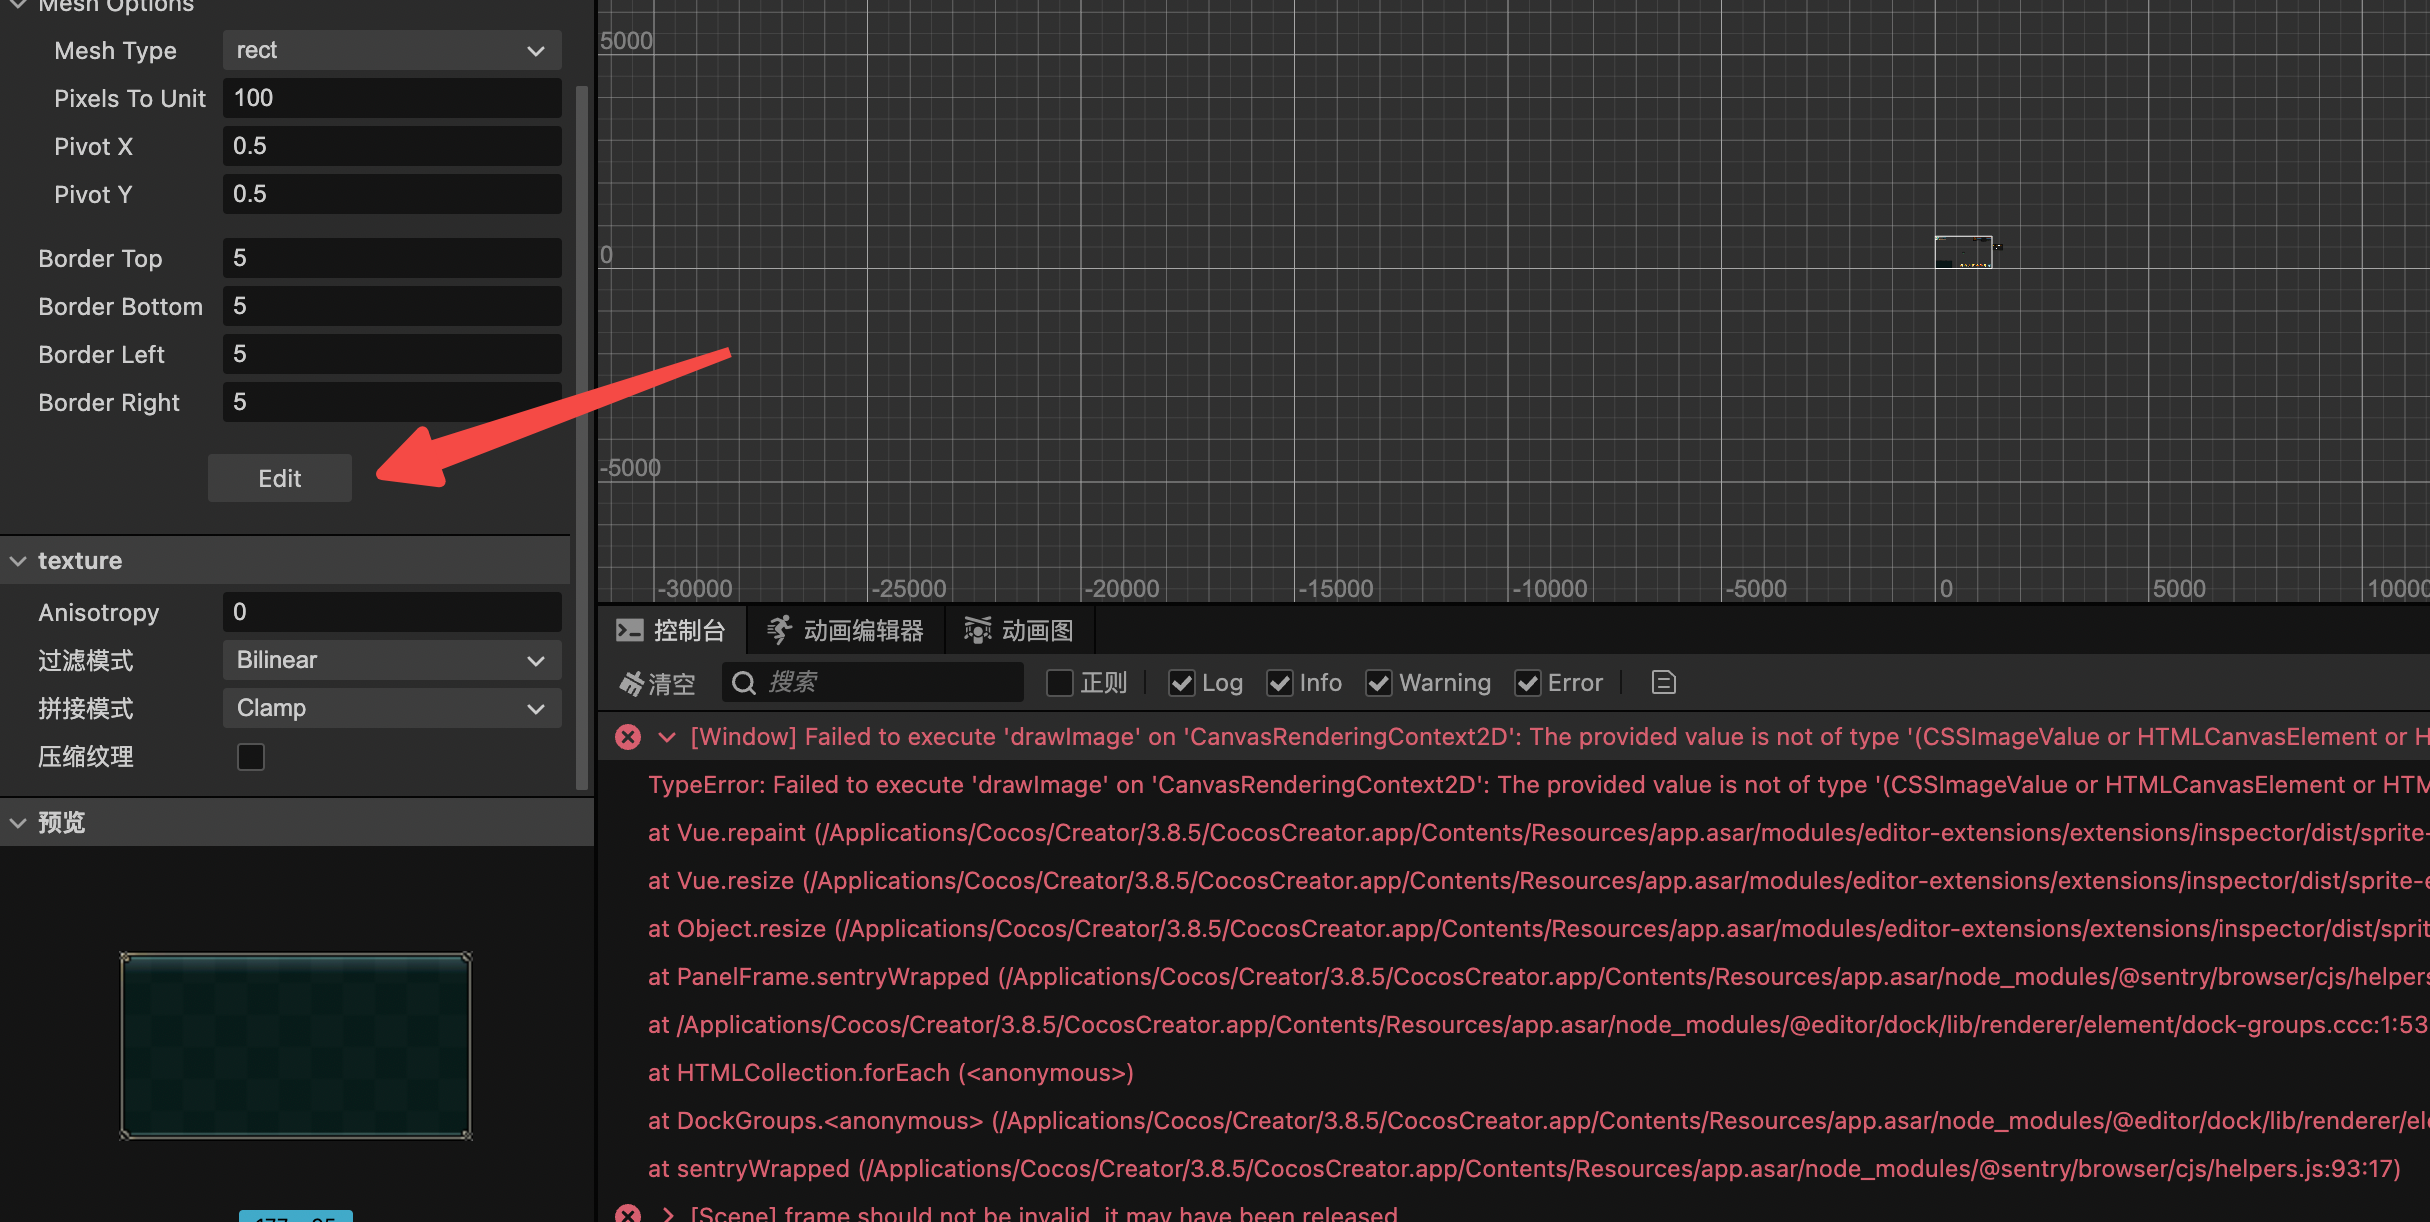Toggle the Warning filter checkbox
This screenshot has width=2430, height=1222.
(1379, 683)
